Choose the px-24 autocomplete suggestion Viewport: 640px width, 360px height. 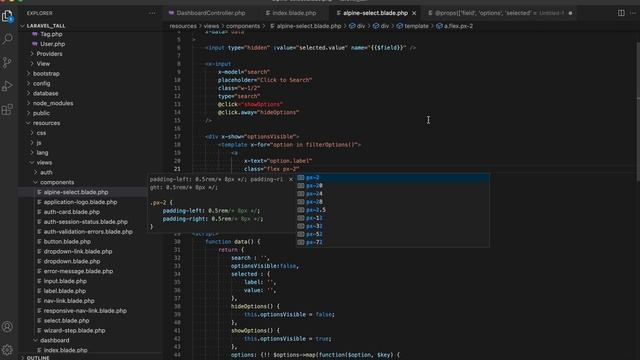click(393, 194)
